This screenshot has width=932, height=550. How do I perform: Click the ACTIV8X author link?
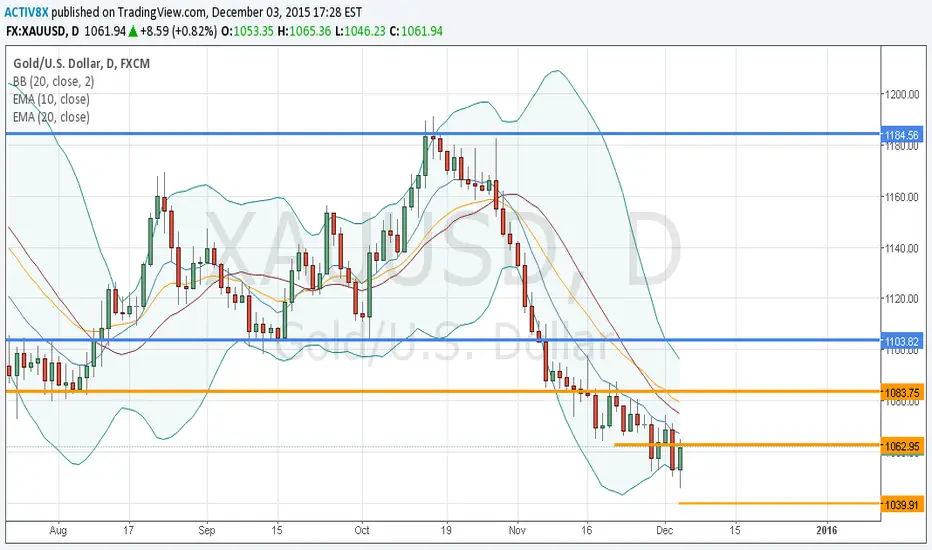coord(27,12)
